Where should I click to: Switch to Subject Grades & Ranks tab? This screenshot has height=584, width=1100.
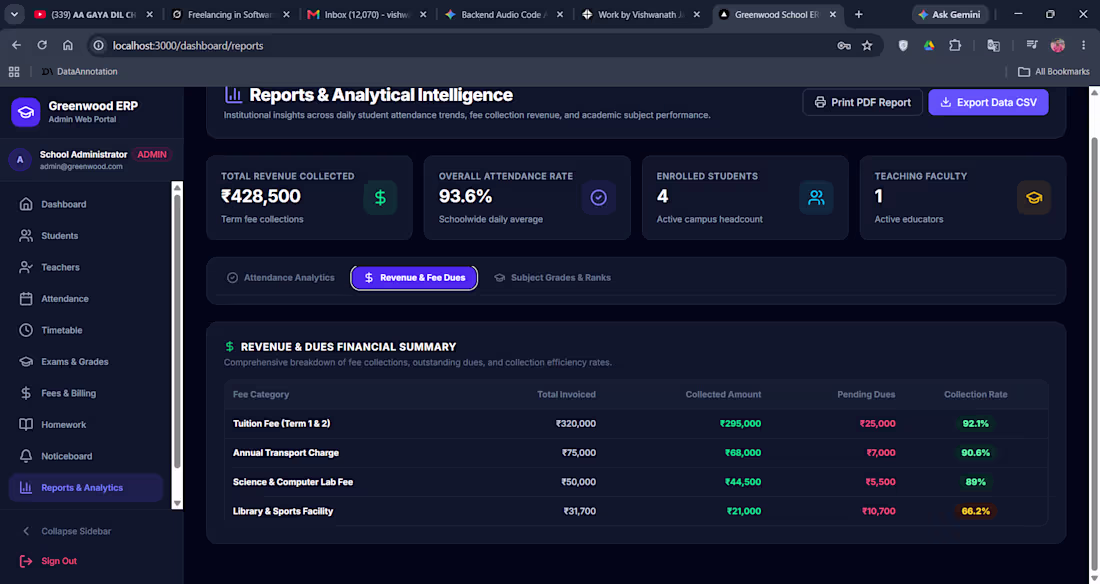coord(553,278)
